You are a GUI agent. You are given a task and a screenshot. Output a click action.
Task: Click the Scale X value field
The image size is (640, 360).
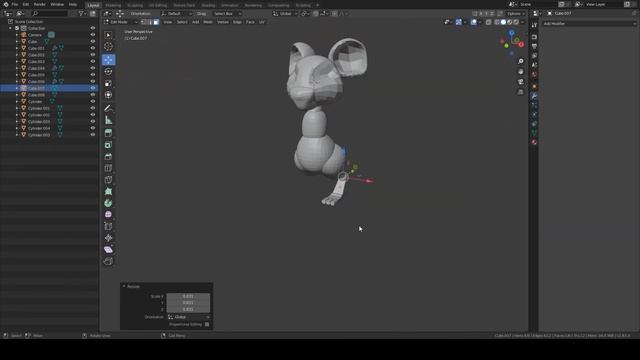click(x=188, y=296)
